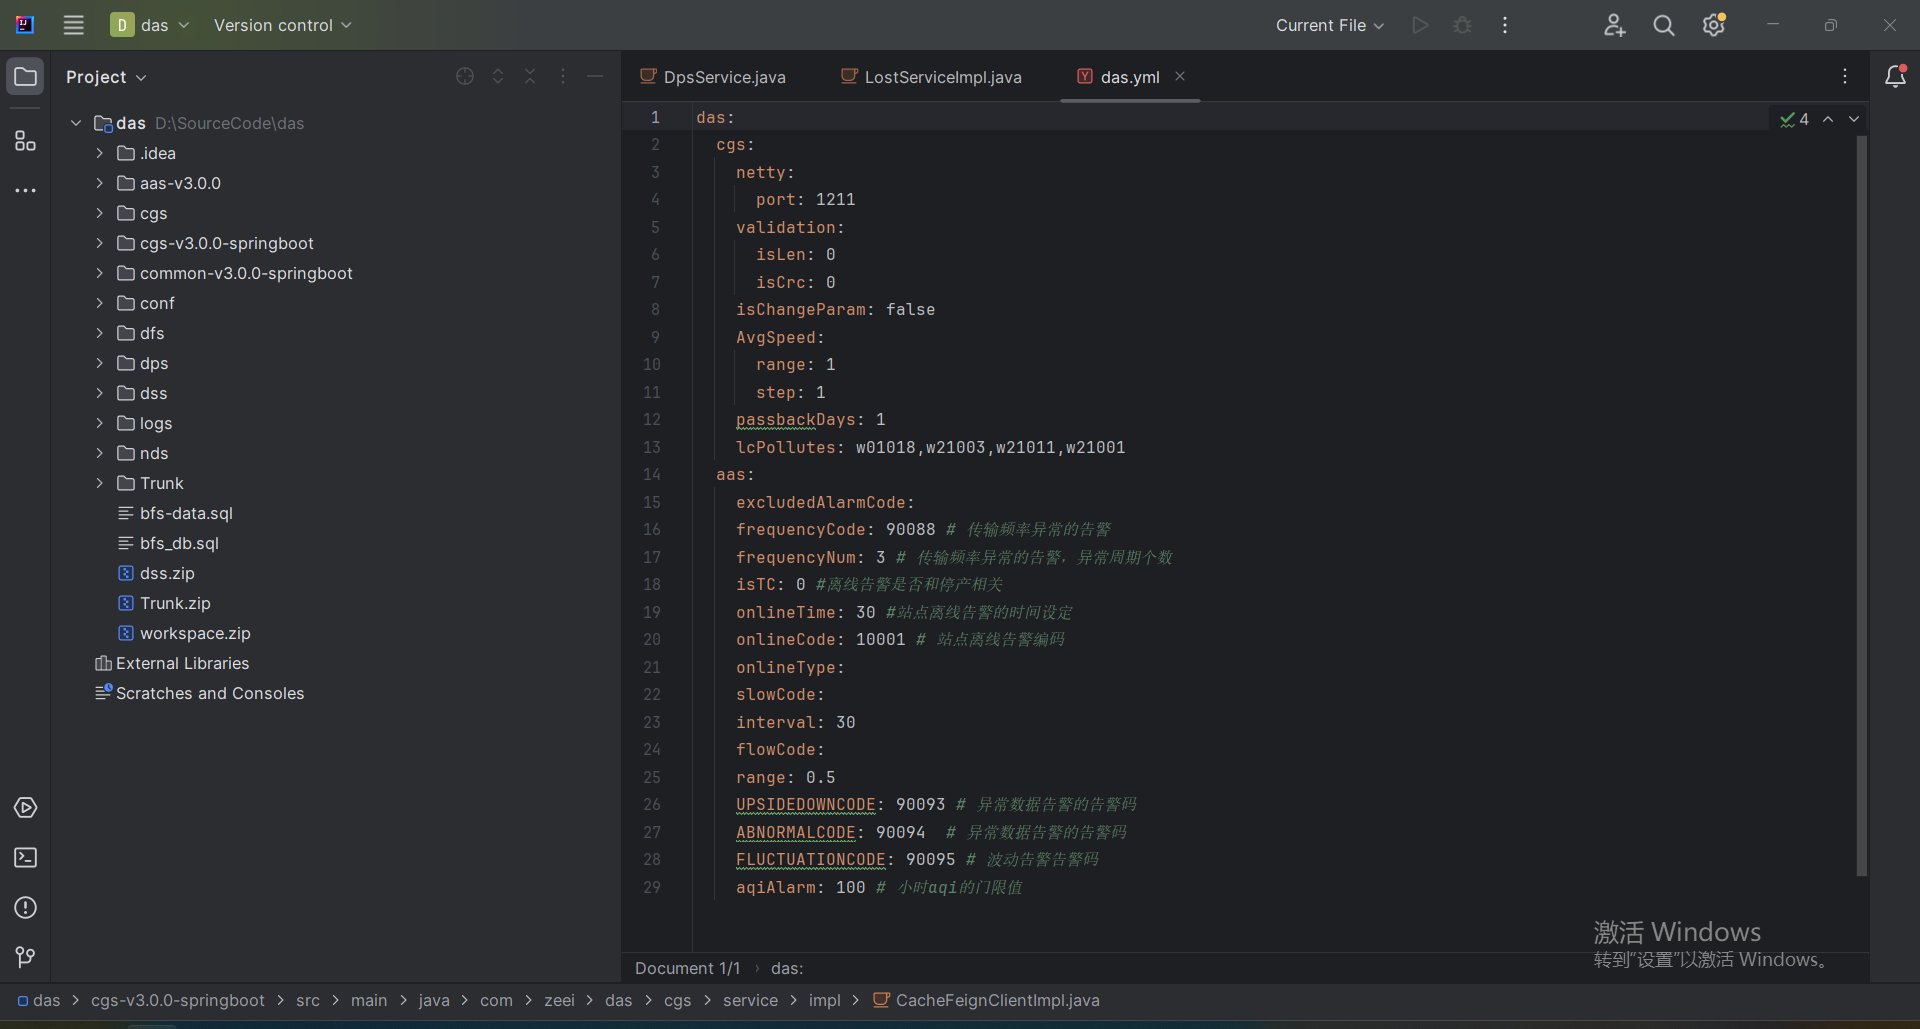Click cgs-v3.0.0-springboot breadcrumb
1920x1029 pixels.
[x=178, y=1000]
